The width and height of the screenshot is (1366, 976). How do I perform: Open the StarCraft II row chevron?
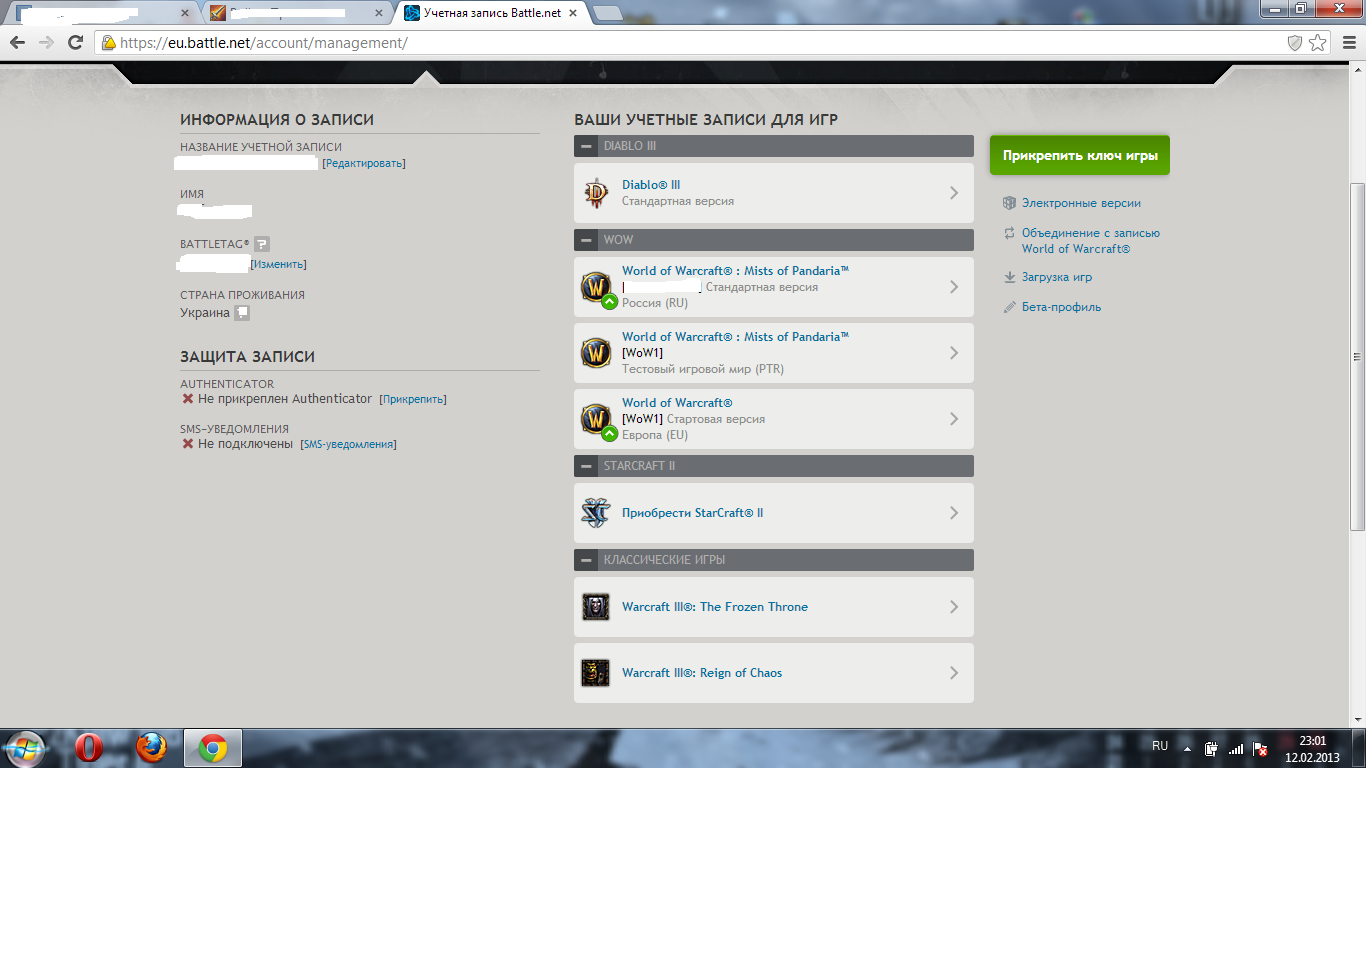(954, 513)
